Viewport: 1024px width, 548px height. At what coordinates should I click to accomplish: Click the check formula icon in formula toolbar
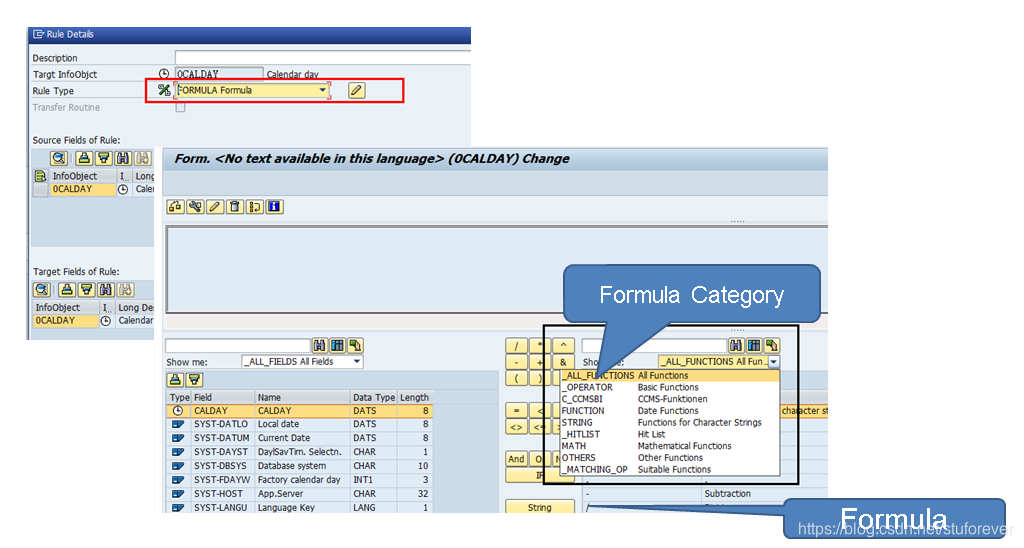point(175,207)
